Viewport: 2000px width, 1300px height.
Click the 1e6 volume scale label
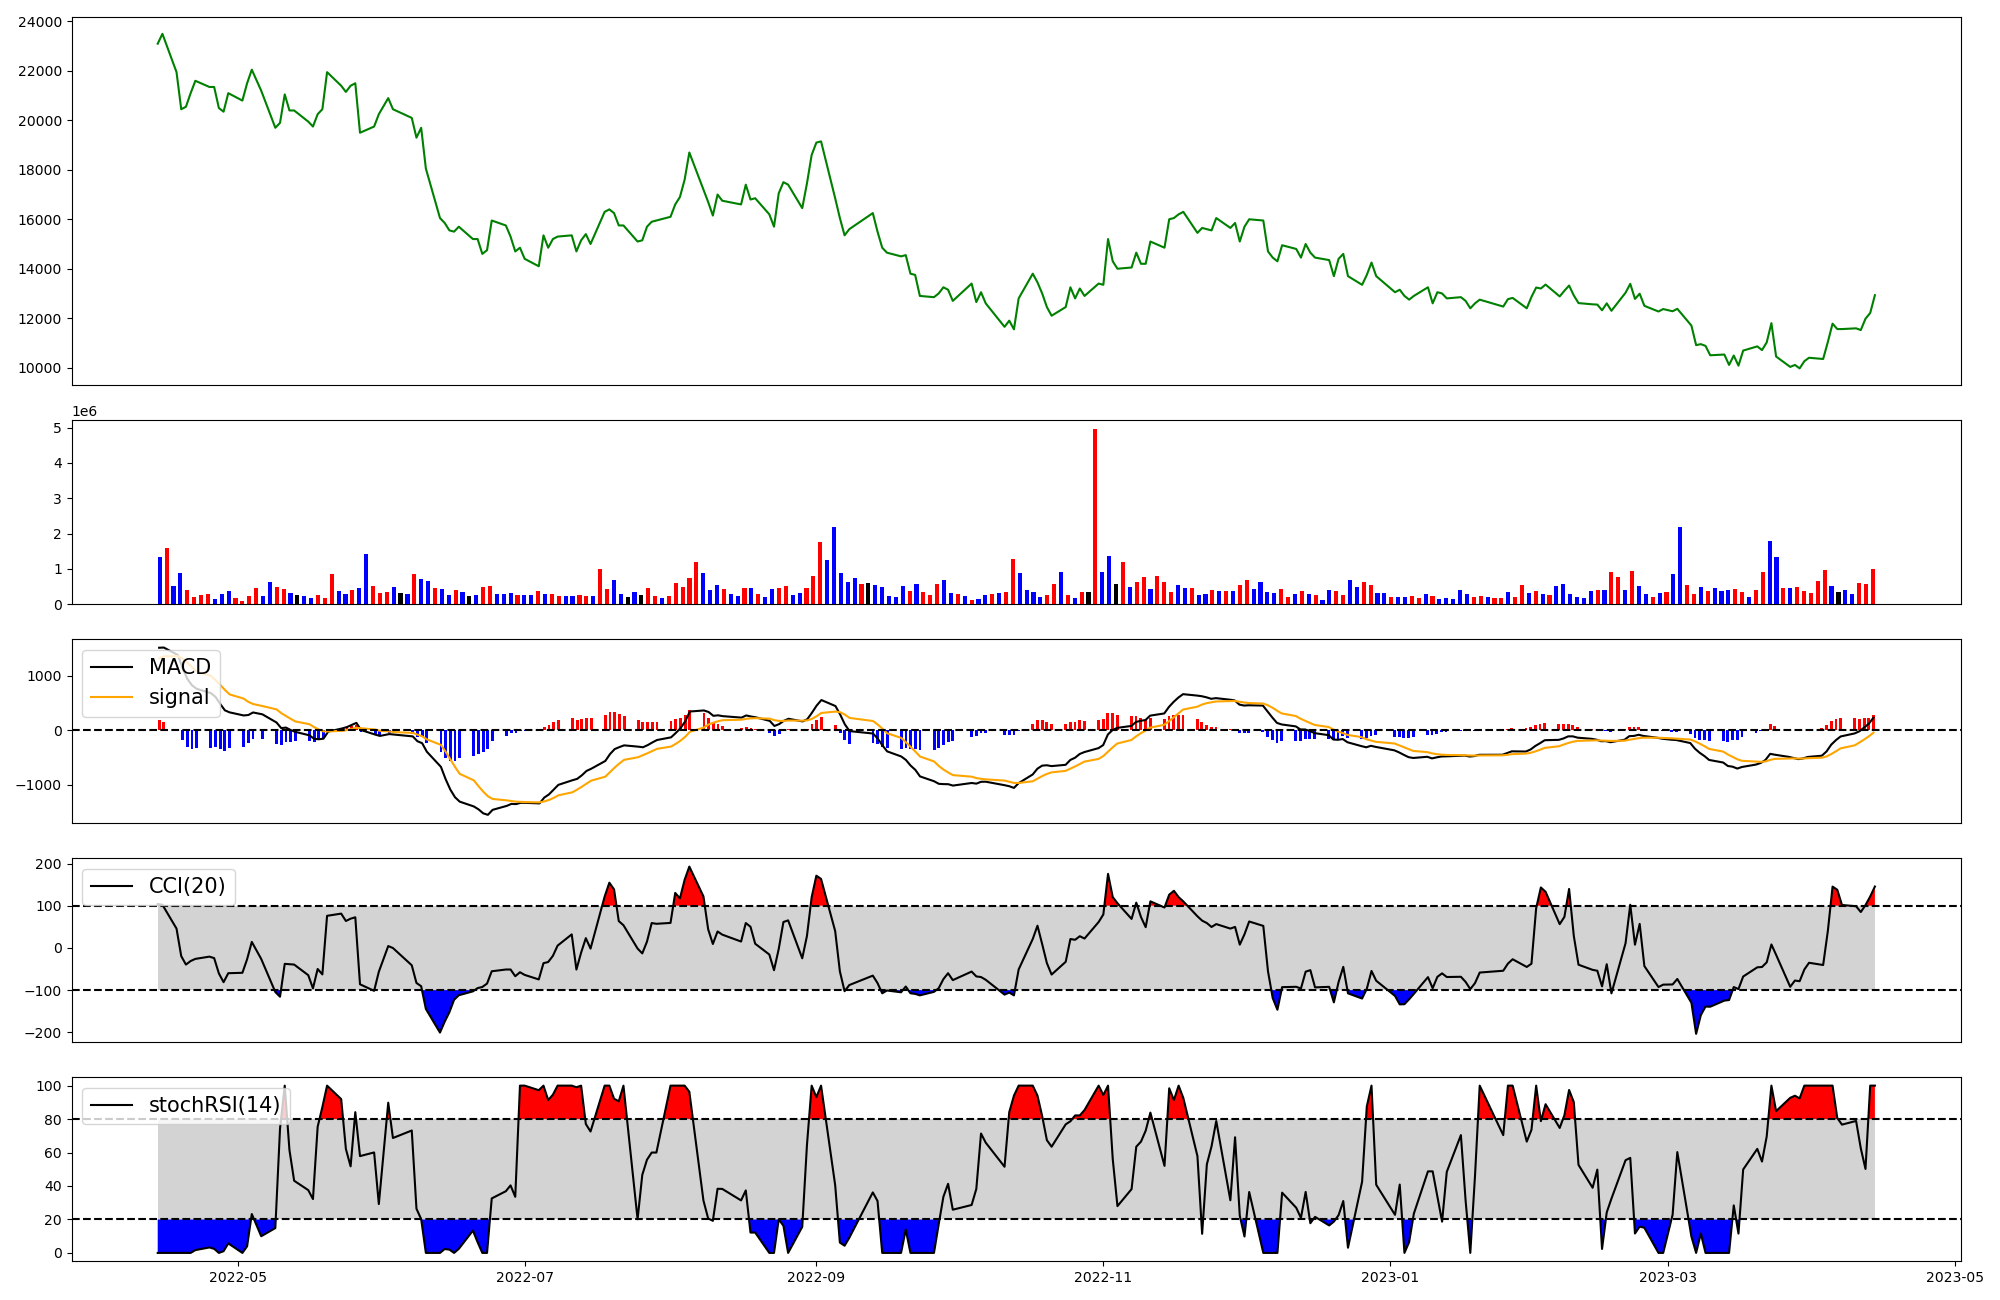[x=84, y=412]
